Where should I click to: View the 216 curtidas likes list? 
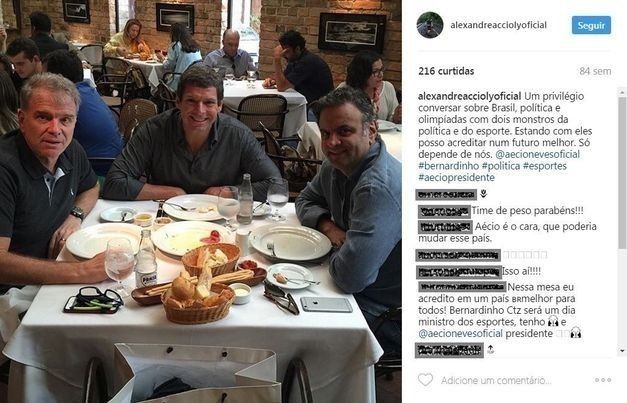point(446,71)
